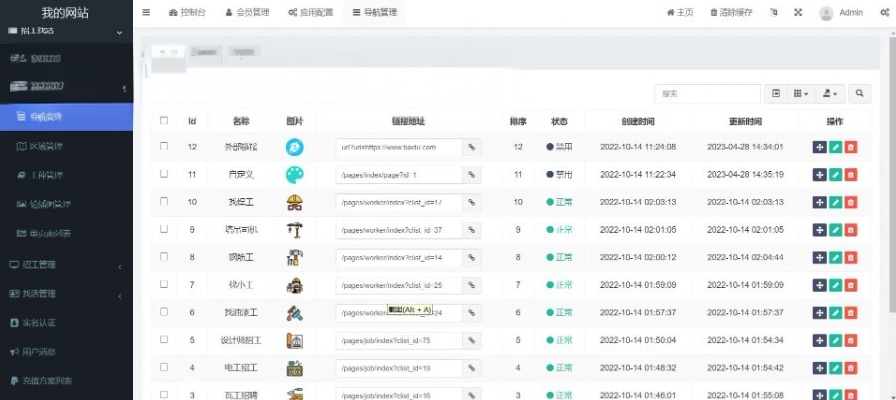Screen dimensions: 896x400
Task: Click the search magnifier button beside toolbar
Action: point(859,94)
